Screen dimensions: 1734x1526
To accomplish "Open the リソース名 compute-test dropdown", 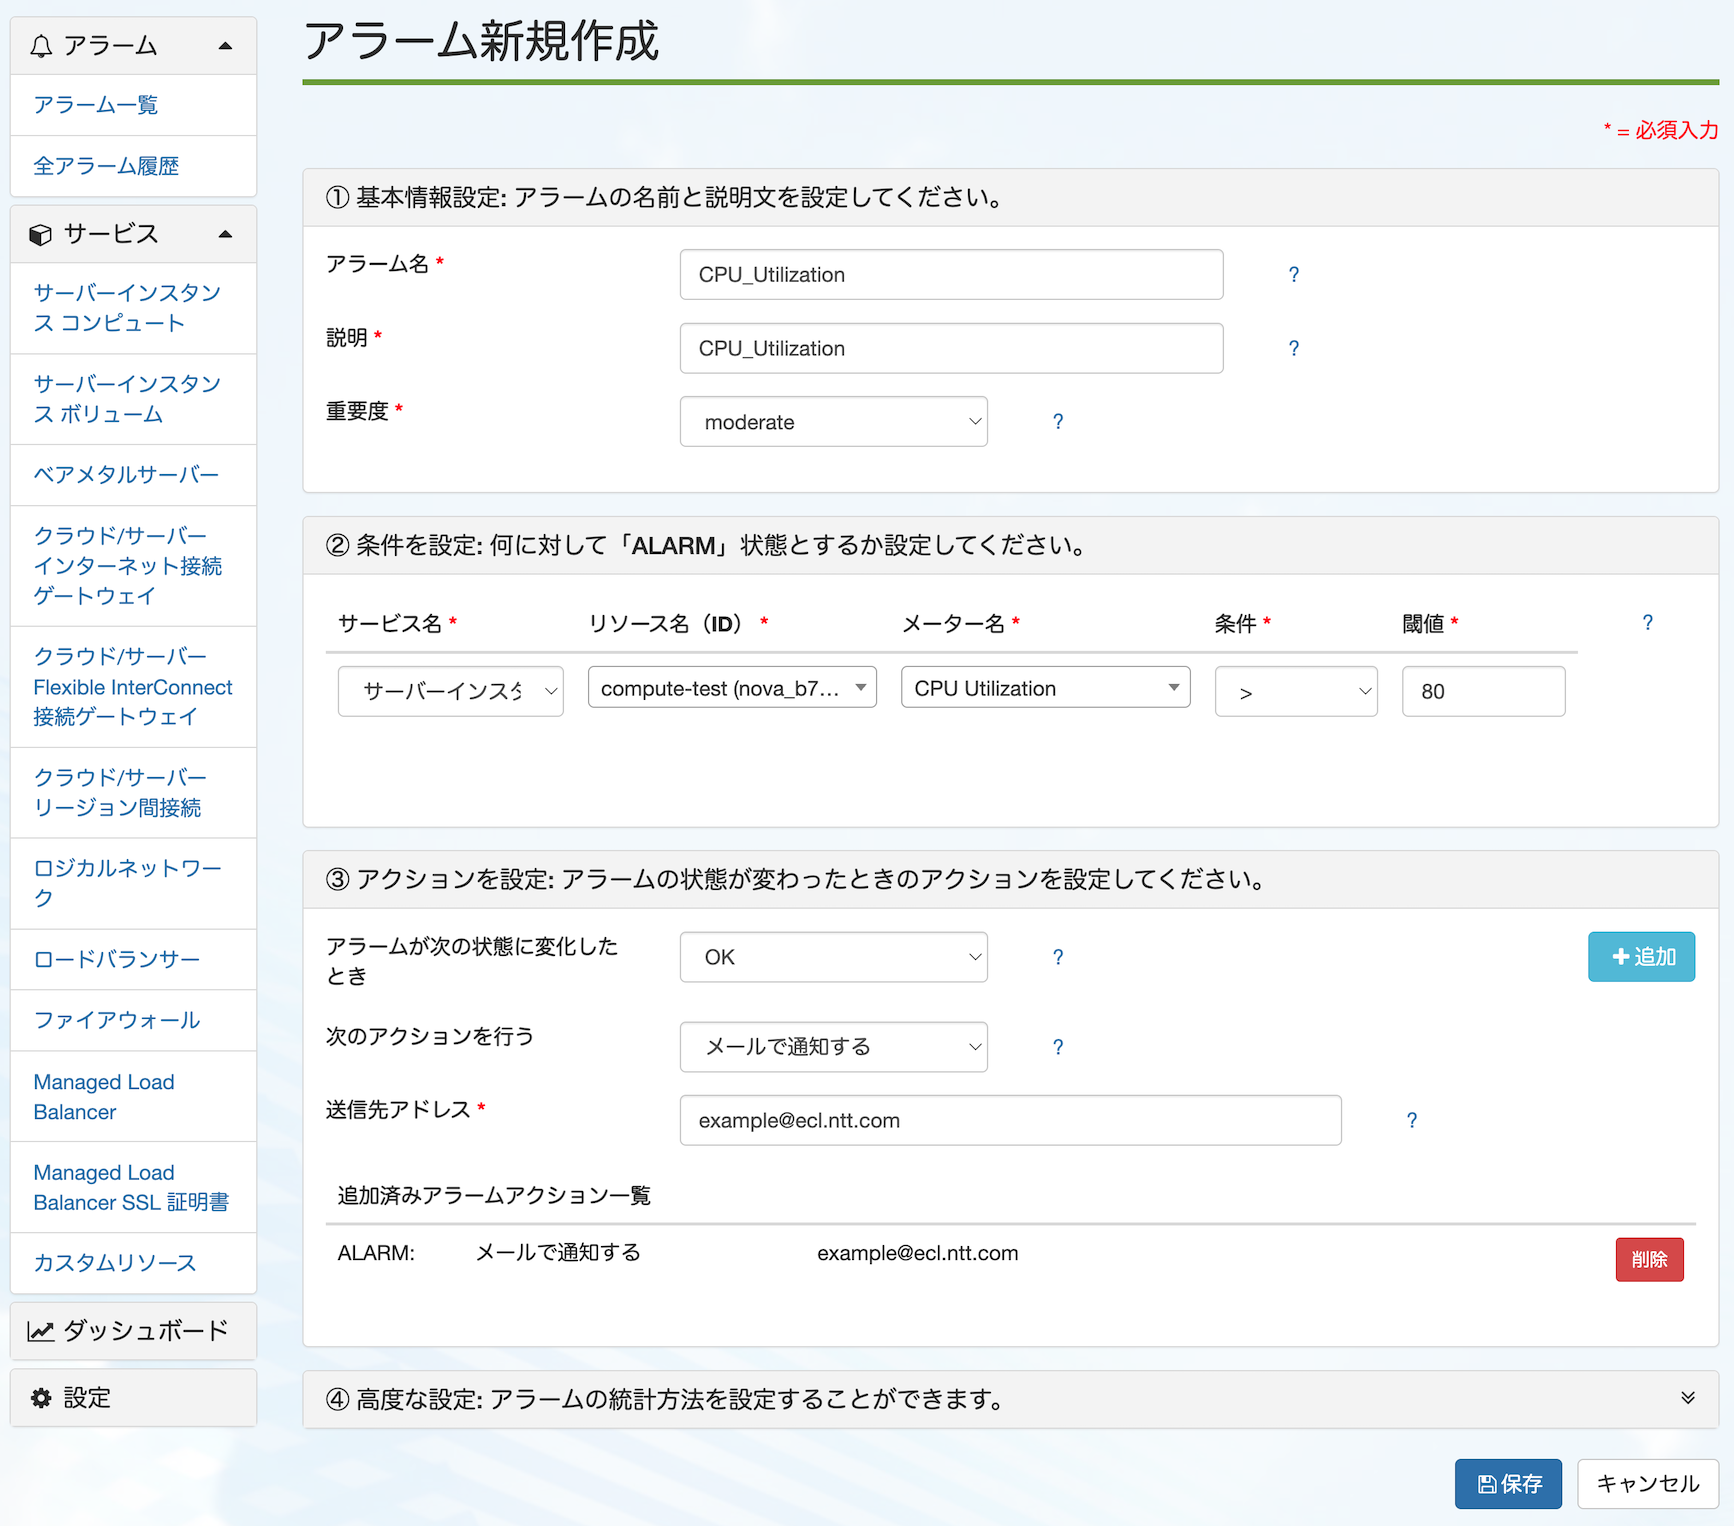I will tap(732, 688).
